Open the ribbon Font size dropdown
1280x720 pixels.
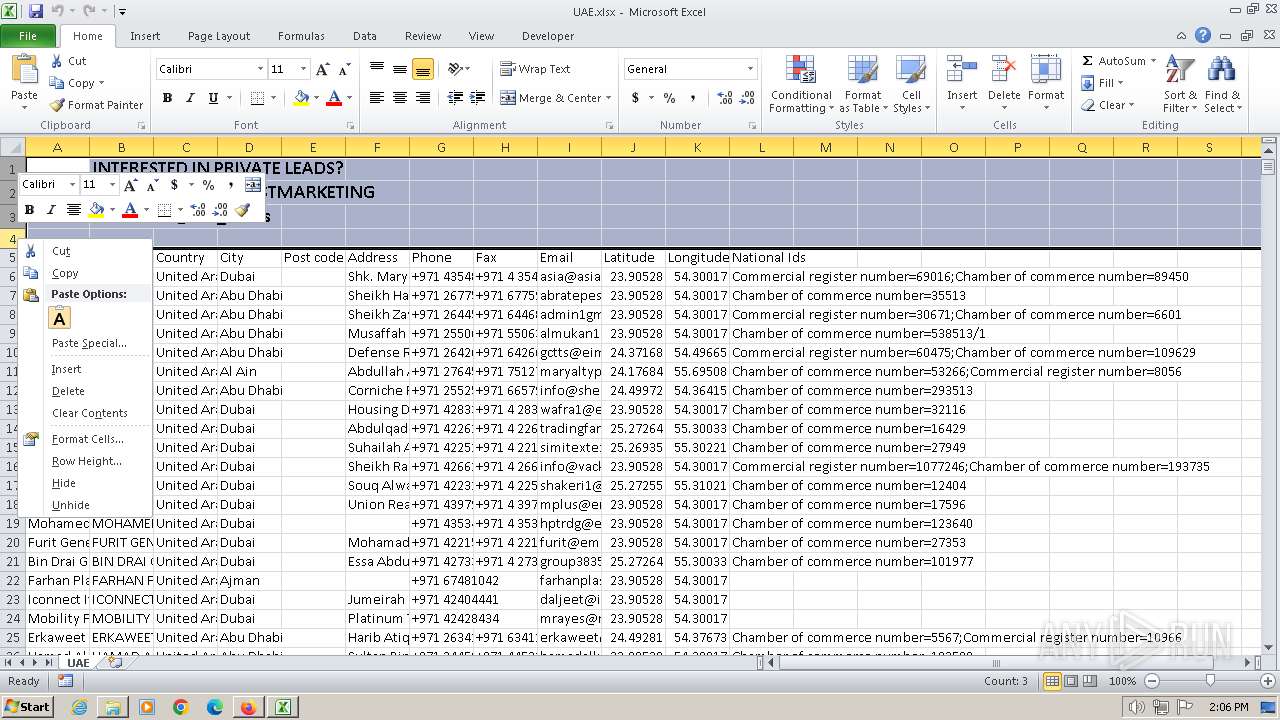click(x=304, y=69)
